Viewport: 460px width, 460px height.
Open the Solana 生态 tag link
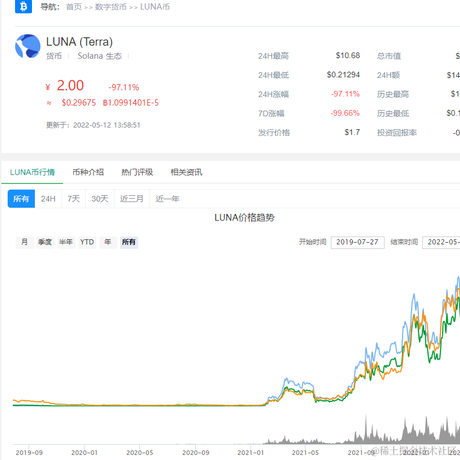100,56
